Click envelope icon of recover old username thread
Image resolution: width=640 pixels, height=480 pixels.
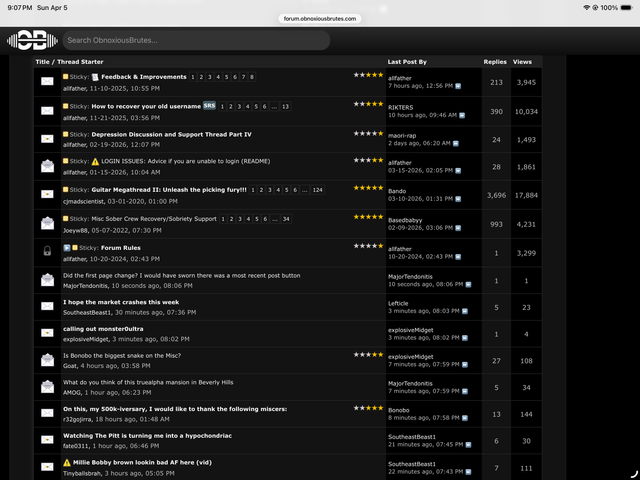[47, 111]
